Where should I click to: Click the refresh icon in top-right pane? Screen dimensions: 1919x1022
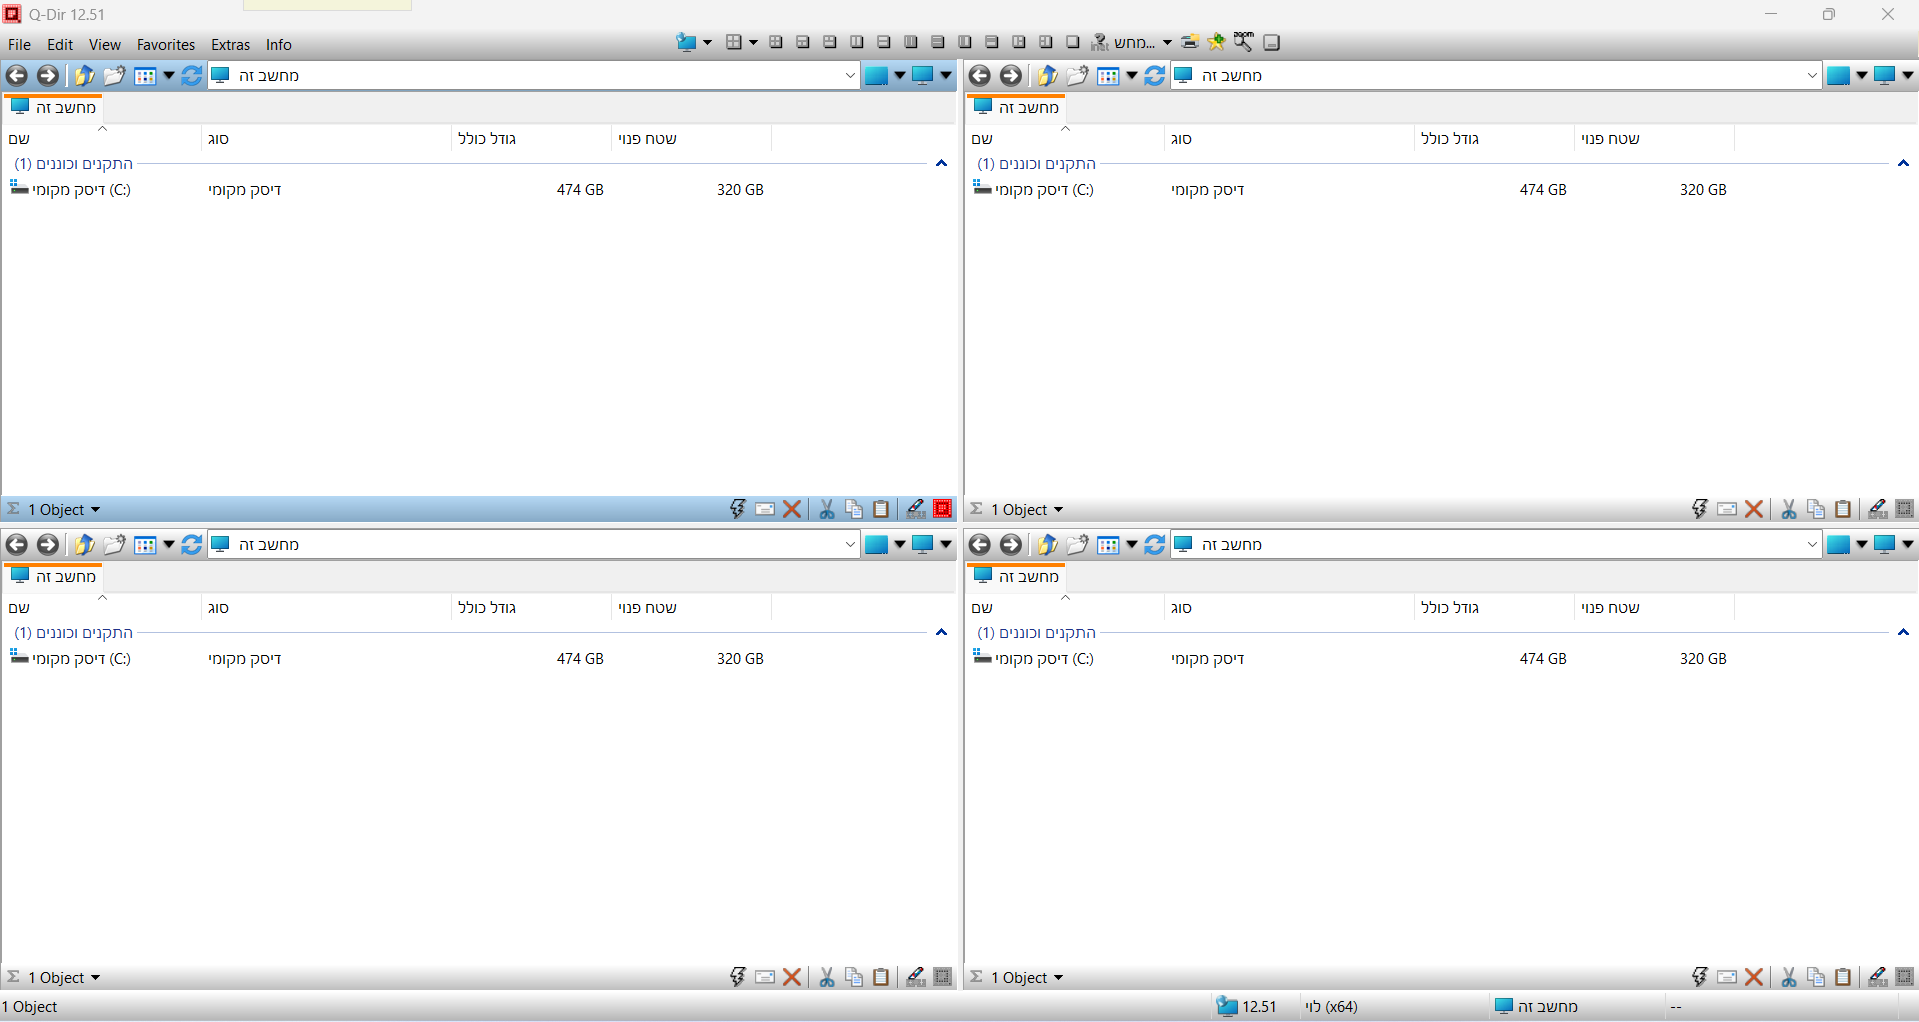tap(1154, 76)
